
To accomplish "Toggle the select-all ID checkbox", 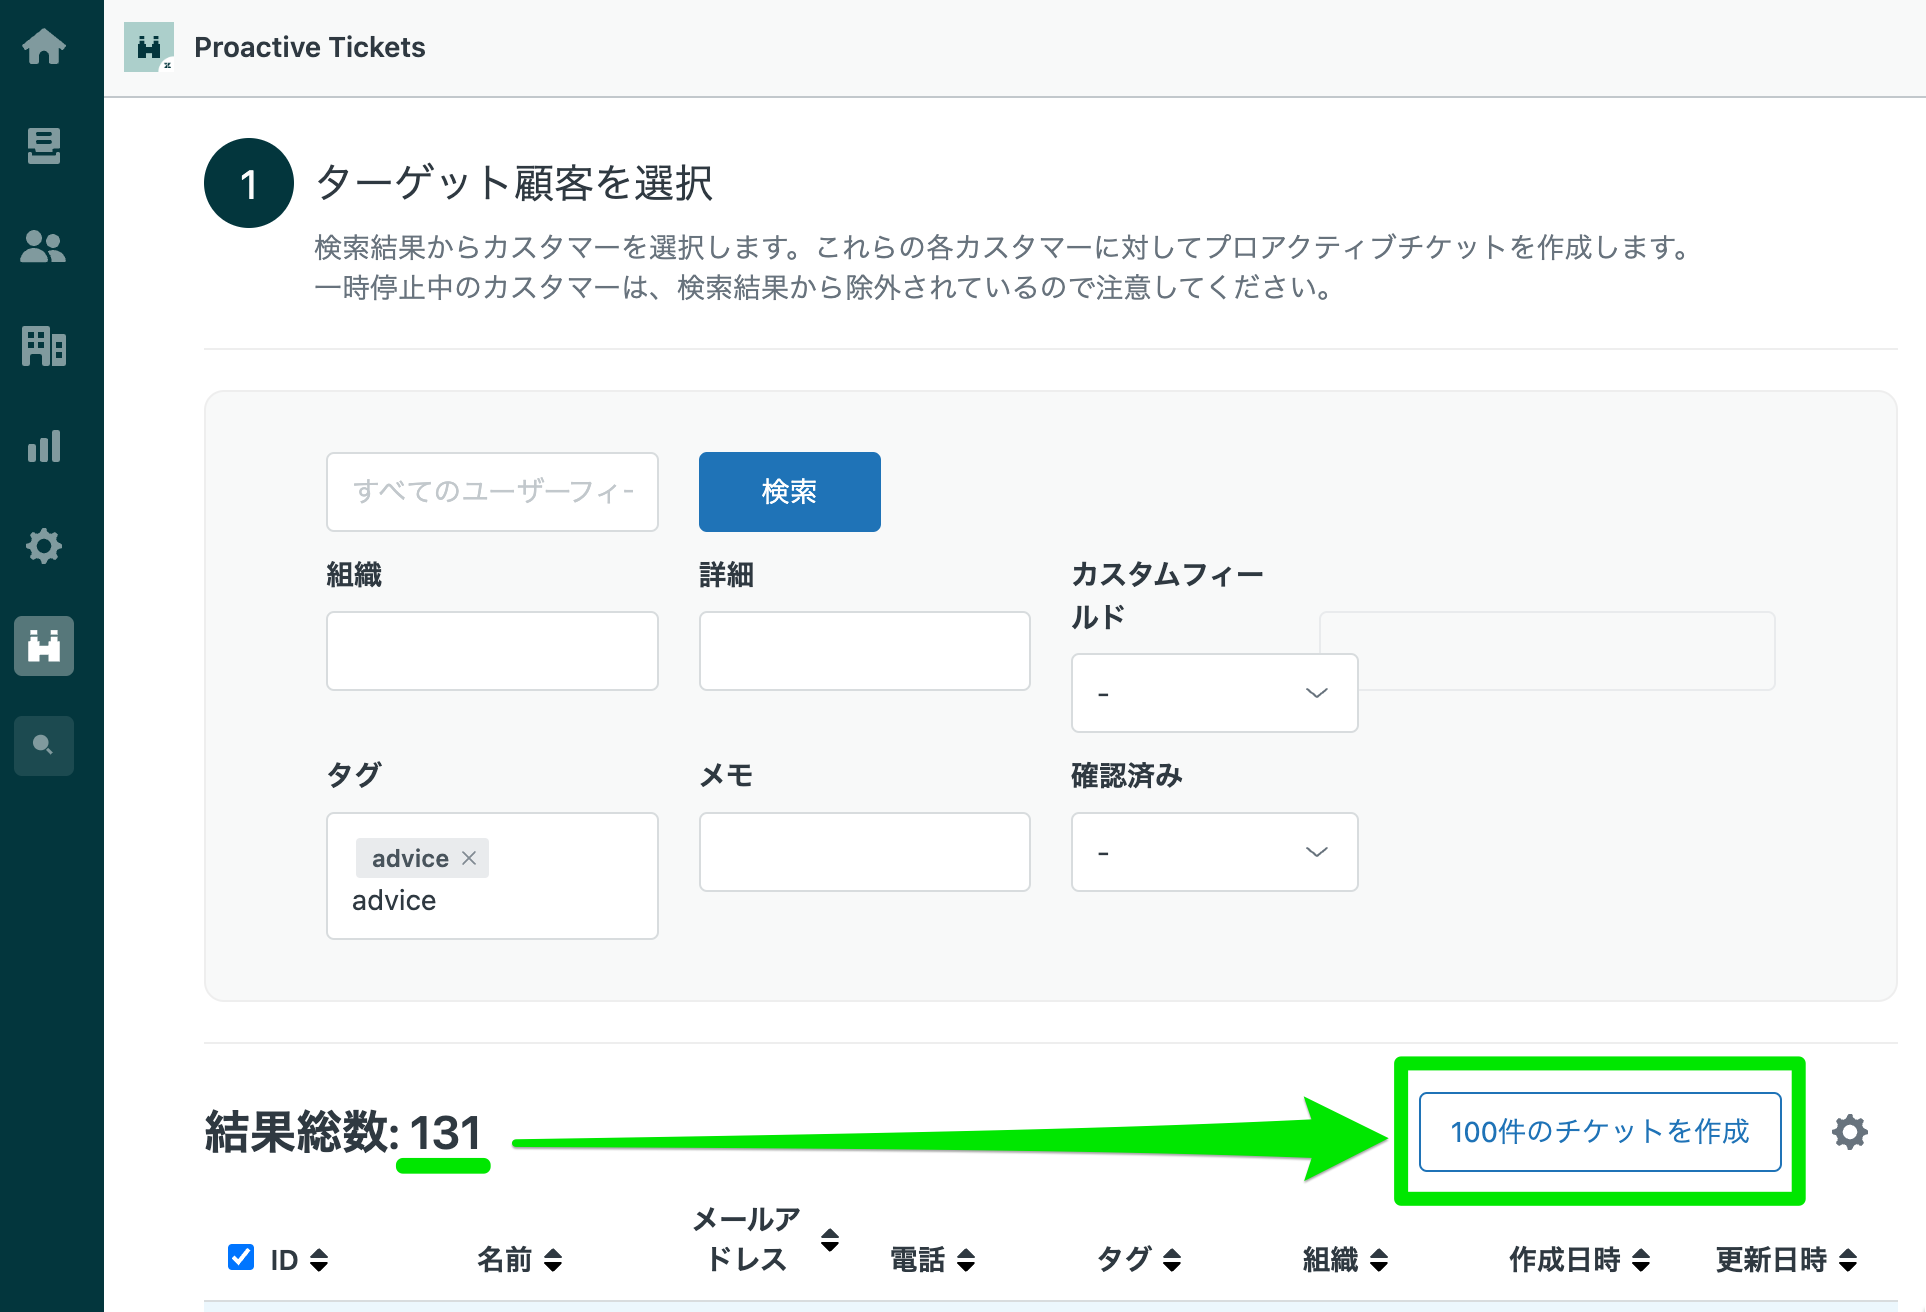I will (241, 1257).
